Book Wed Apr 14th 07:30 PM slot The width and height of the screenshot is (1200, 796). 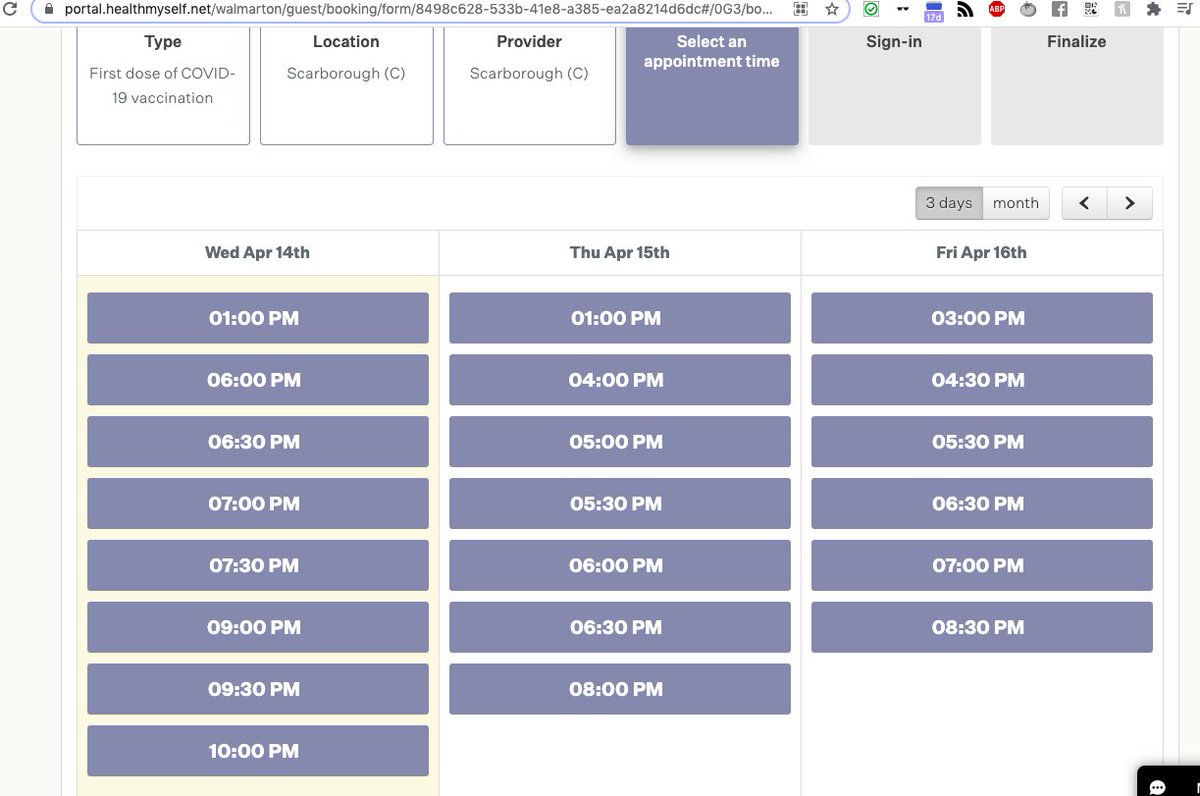click(x=258, y=566)
